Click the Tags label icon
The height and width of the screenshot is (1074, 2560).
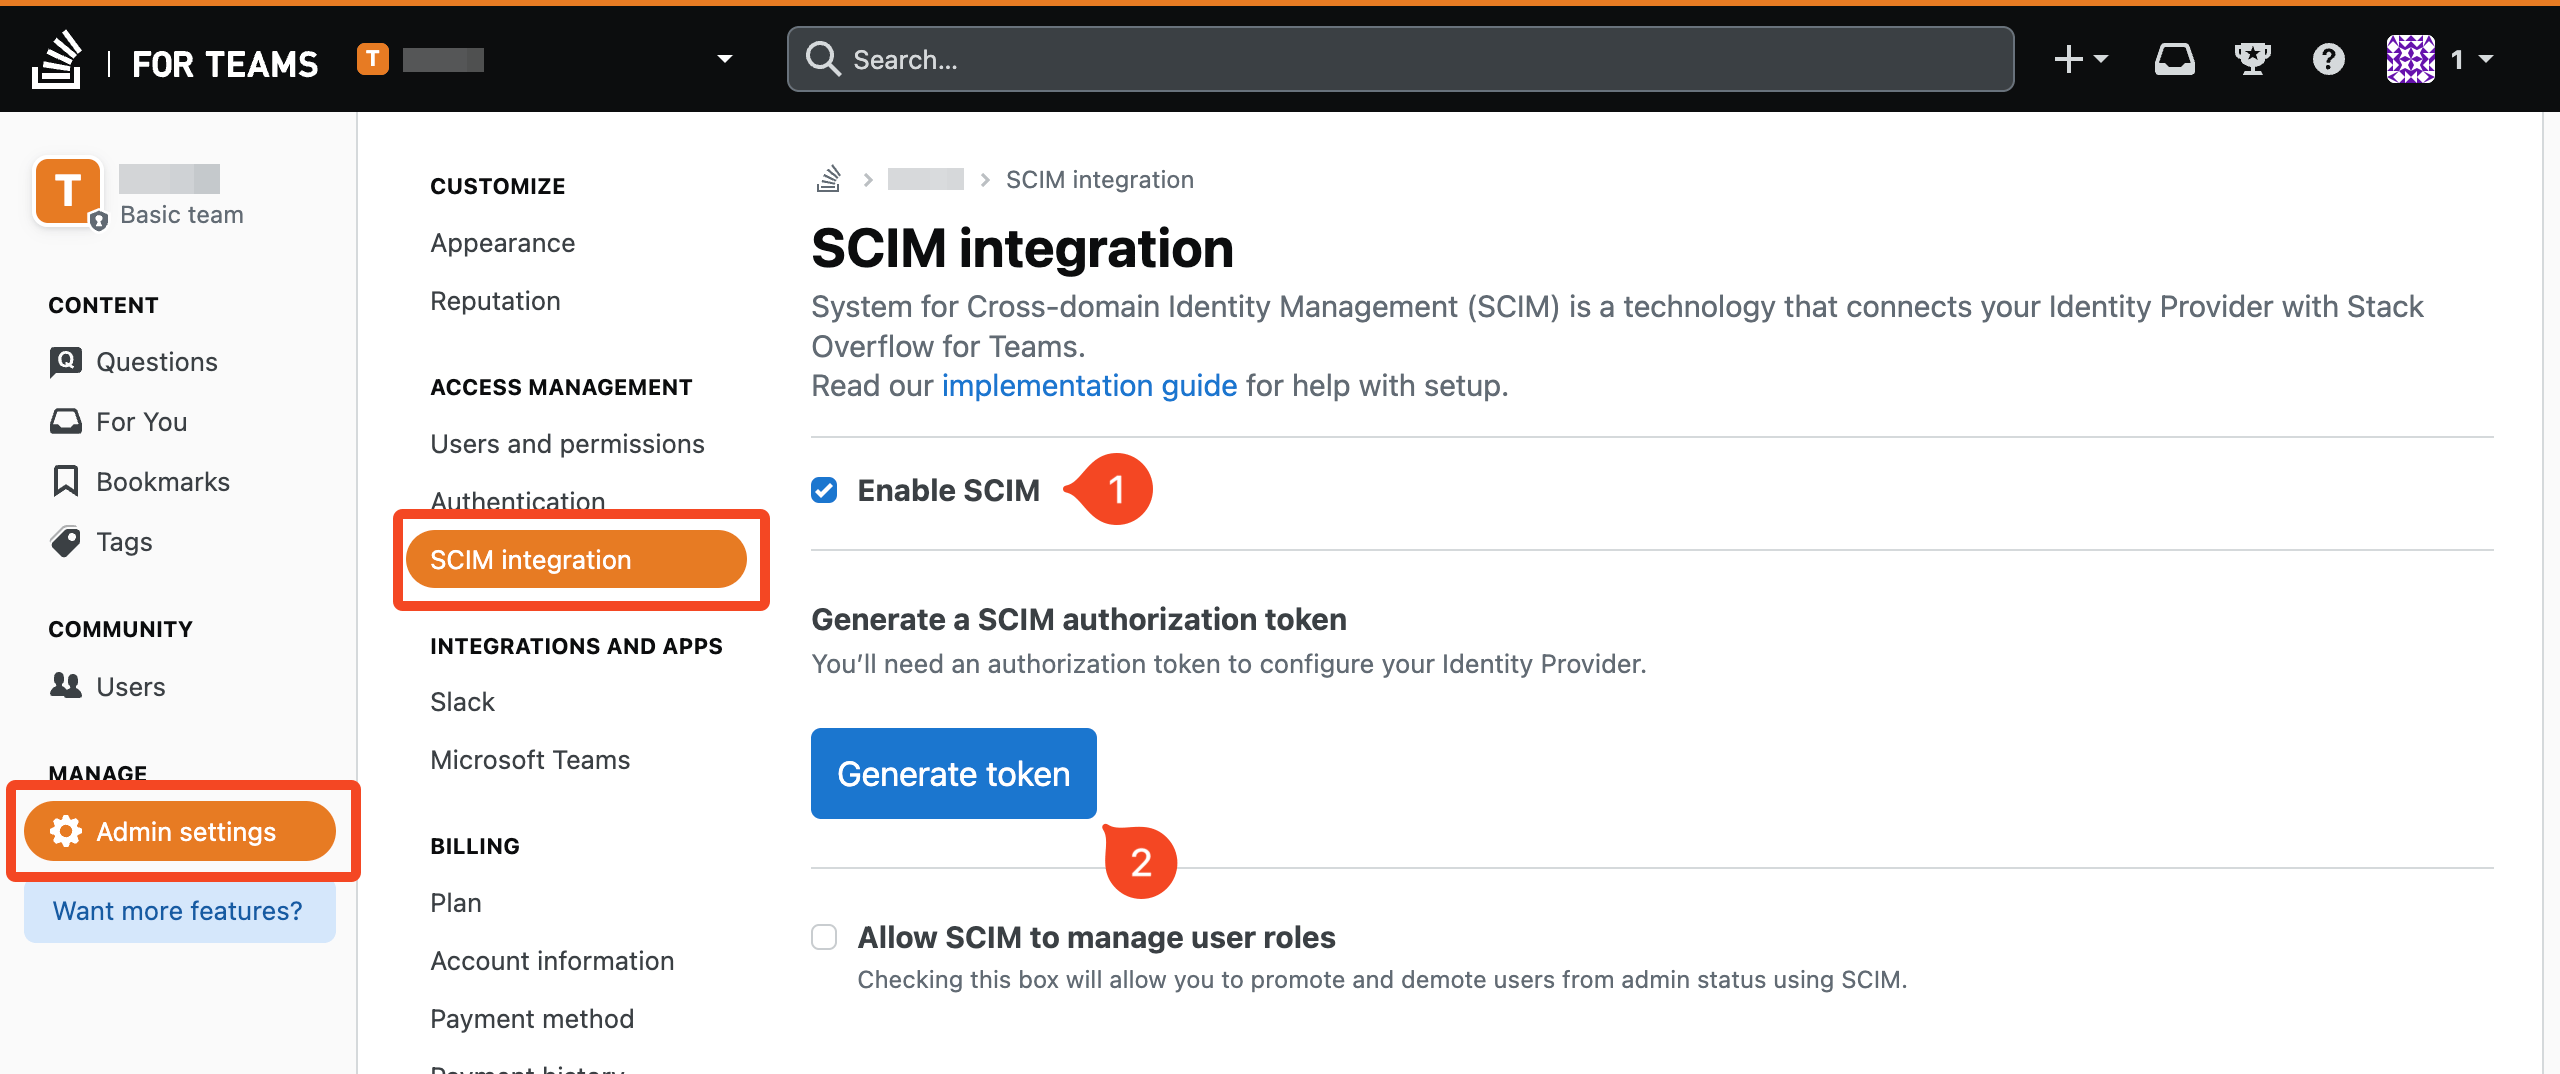pyautogui.click(x=66, y=541)
